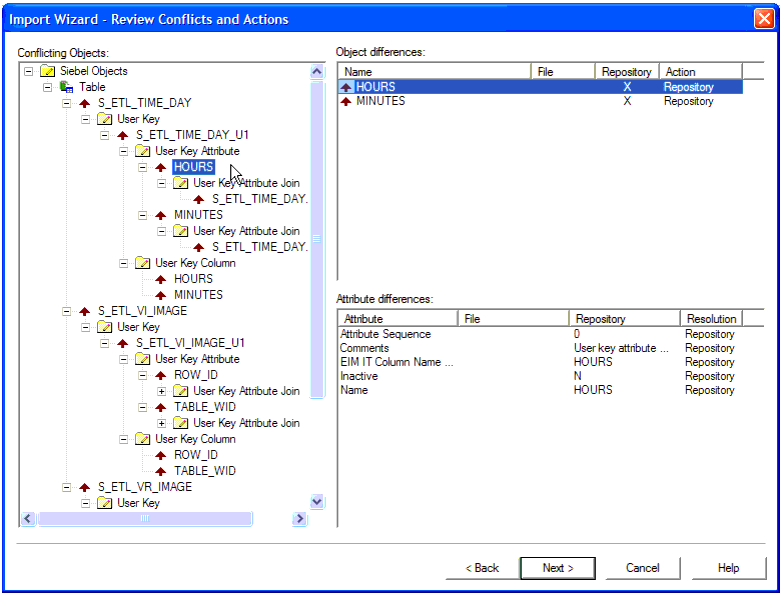
Task: Click folder icon of User Key Attribute under S_ETL_TIME_DAY_U1
Action: [x=143, y=151]
